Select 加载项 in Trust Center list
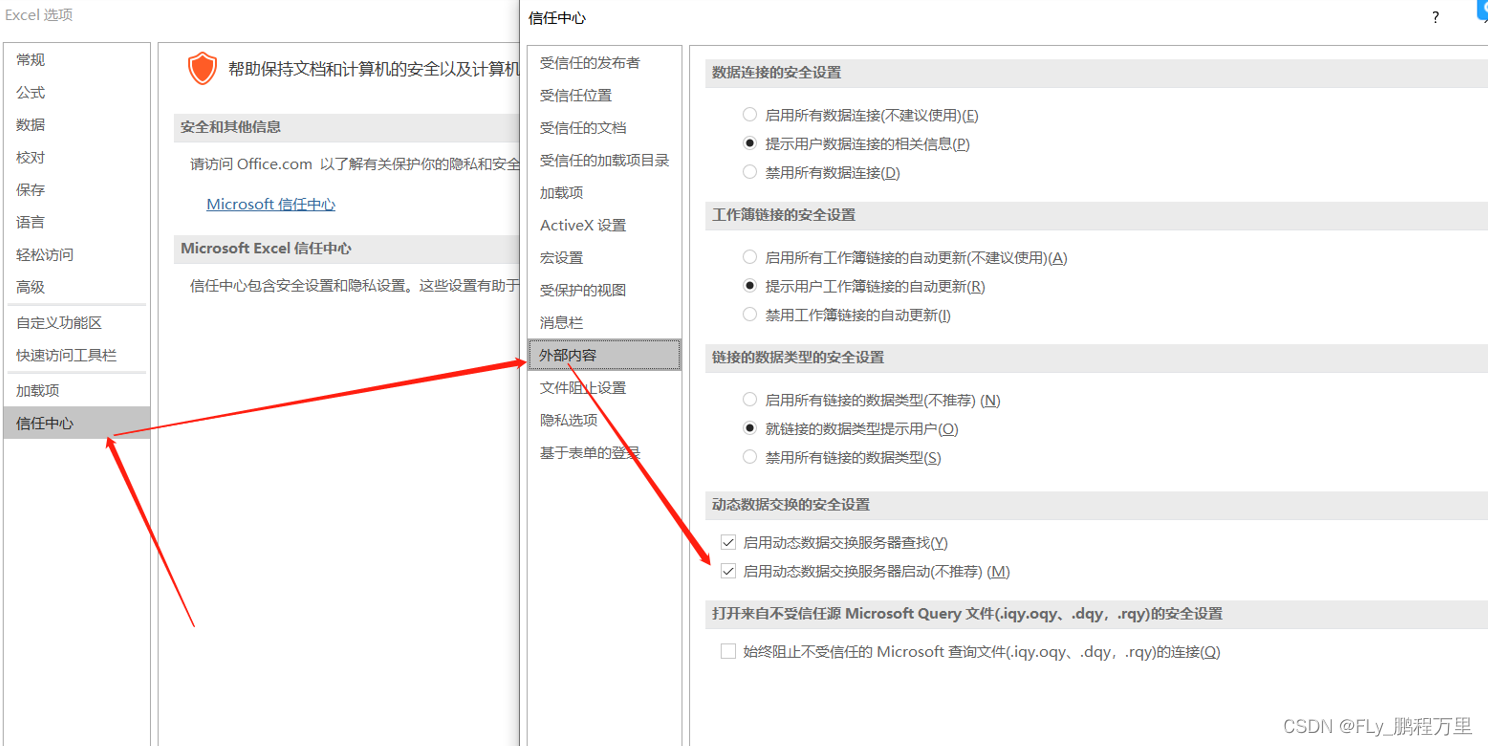Screen dimensions: 1488x746 pyautogui.click(x=605, y=193)
